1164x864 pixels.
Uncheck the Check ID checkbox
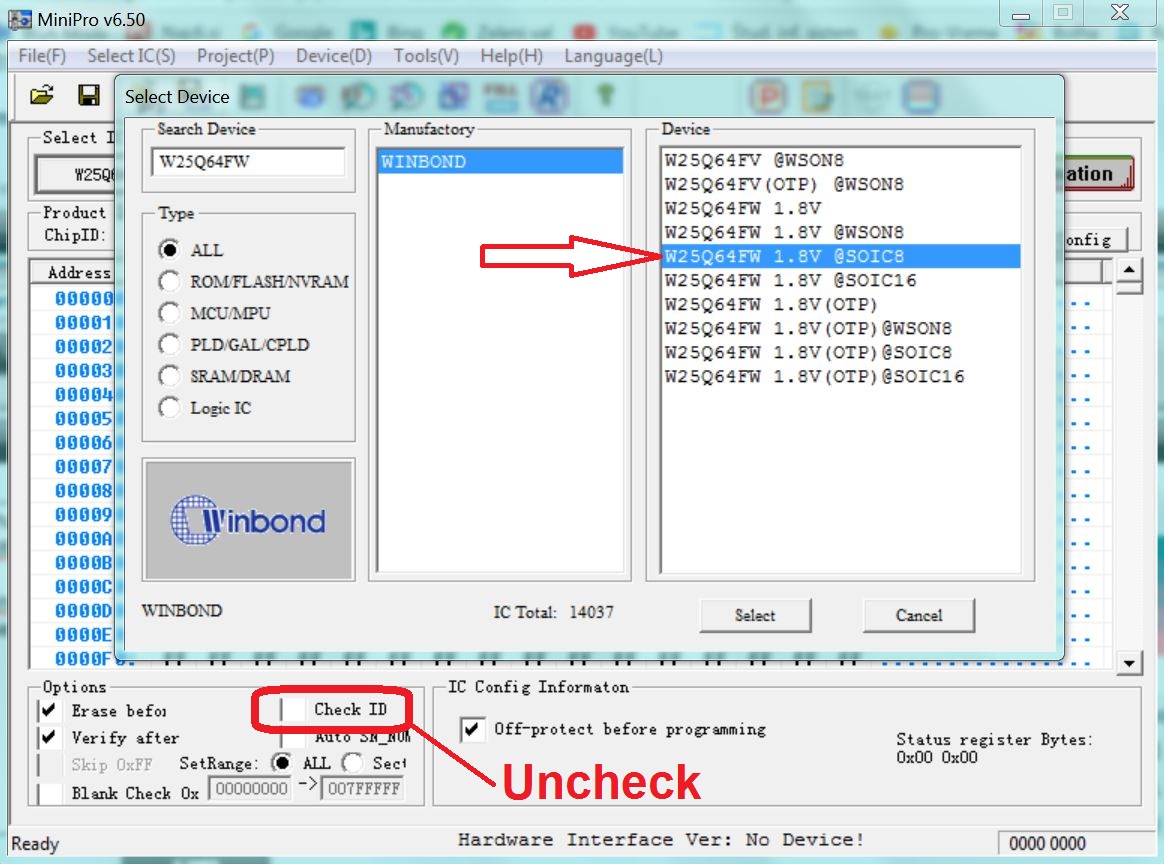(292, 710)
